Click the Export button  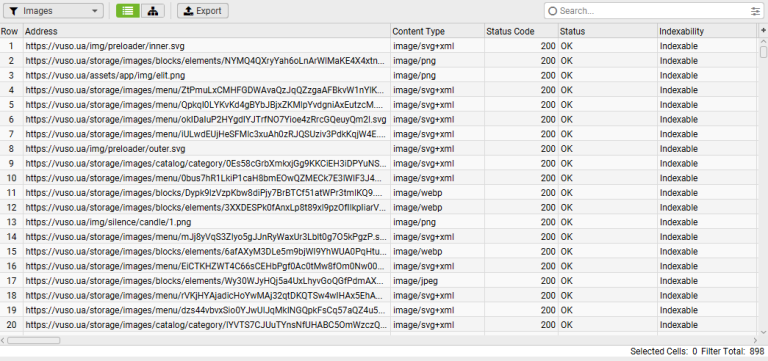(203, 11)
